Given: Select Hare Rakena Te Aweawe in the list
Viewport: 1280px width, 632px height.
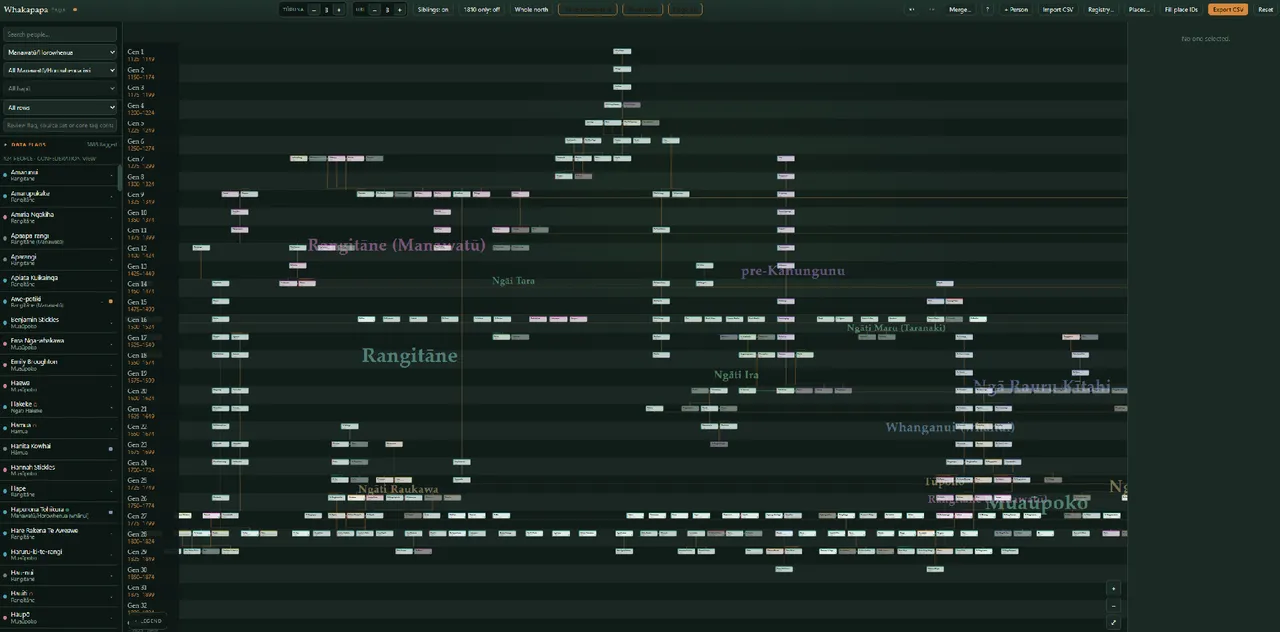Looking at the screenshot, I should (58, 532).
